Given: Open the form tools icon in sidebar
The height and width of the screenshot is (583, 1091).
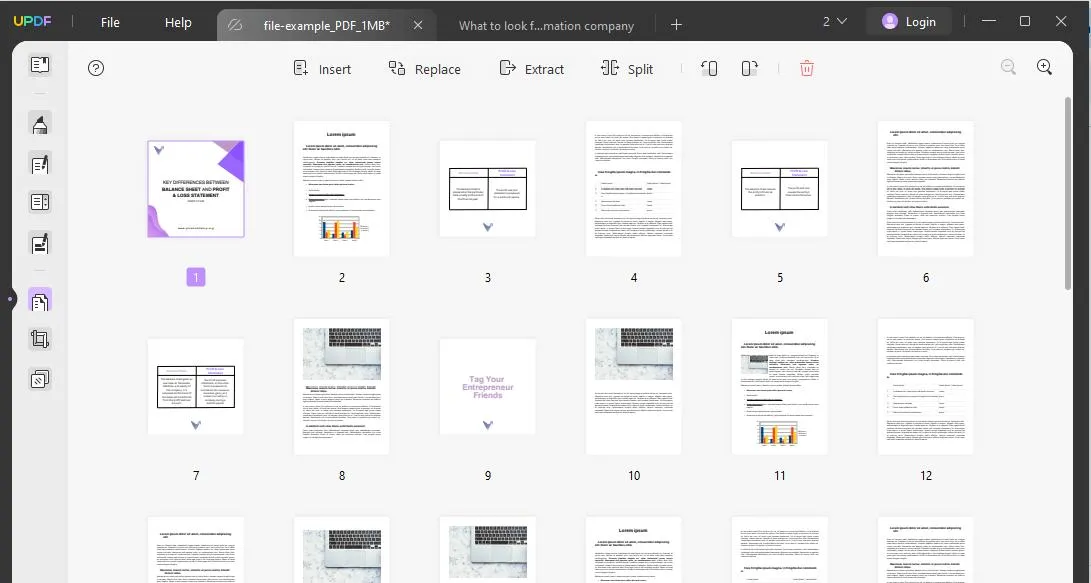Looking at the screenshot, I should tap(40, 202).
